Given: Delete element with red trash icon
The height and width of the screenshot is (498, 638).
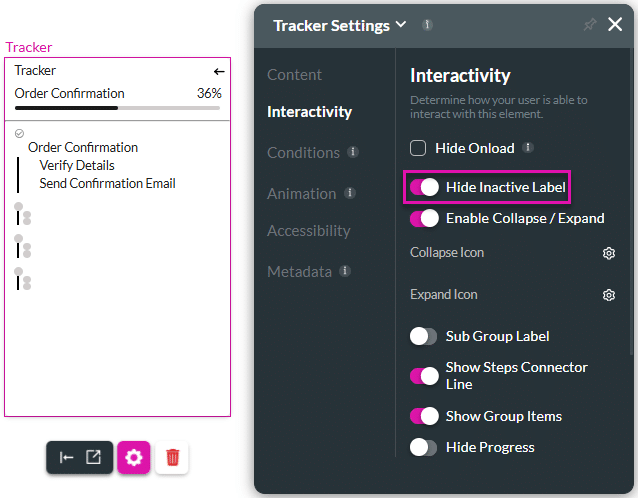Looking at the screenshot, I should 172,457.
